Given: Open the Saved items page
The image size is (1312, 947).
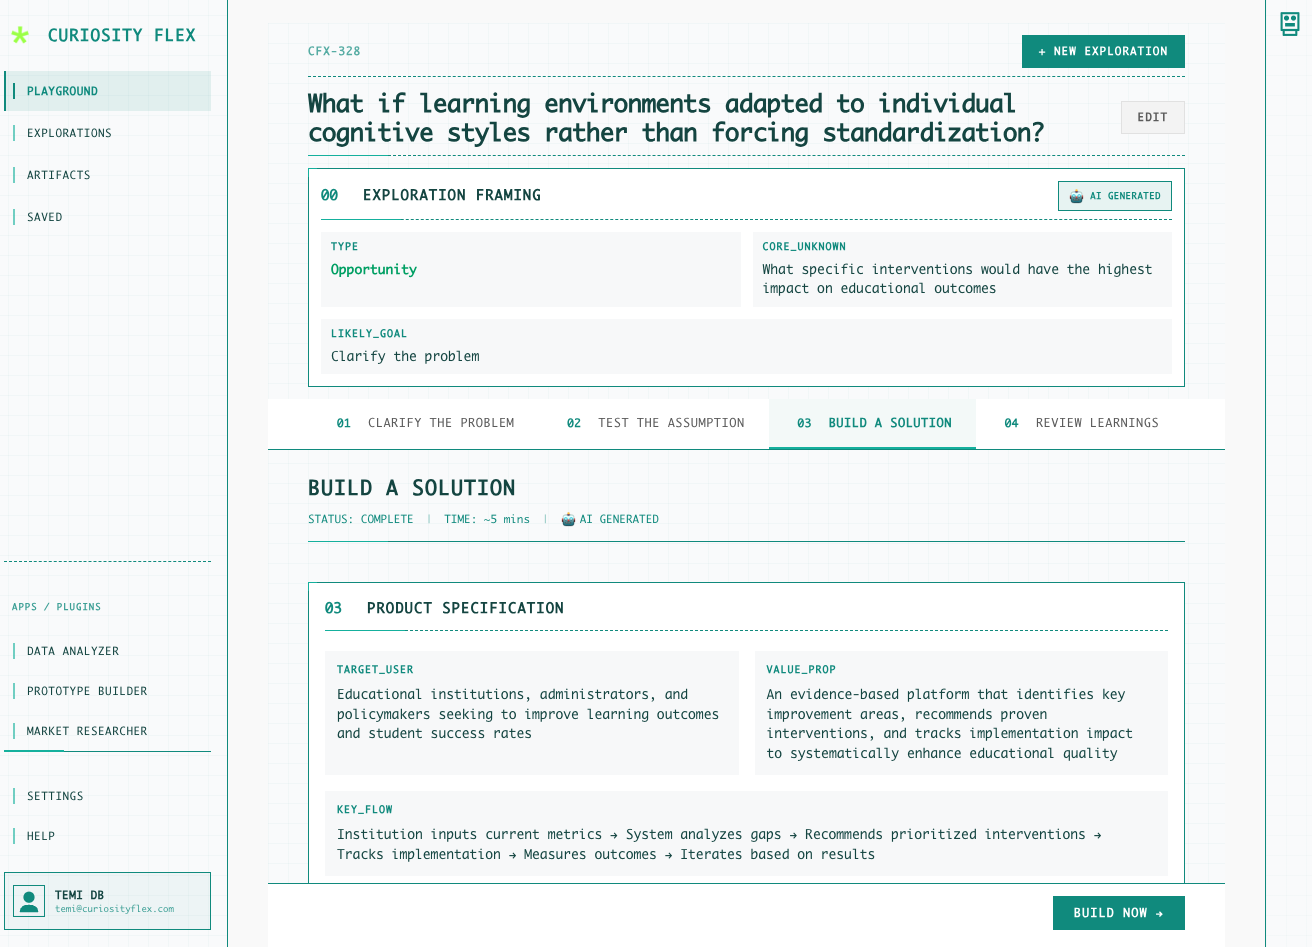Looking at the screenshot, I should [44, 217].
